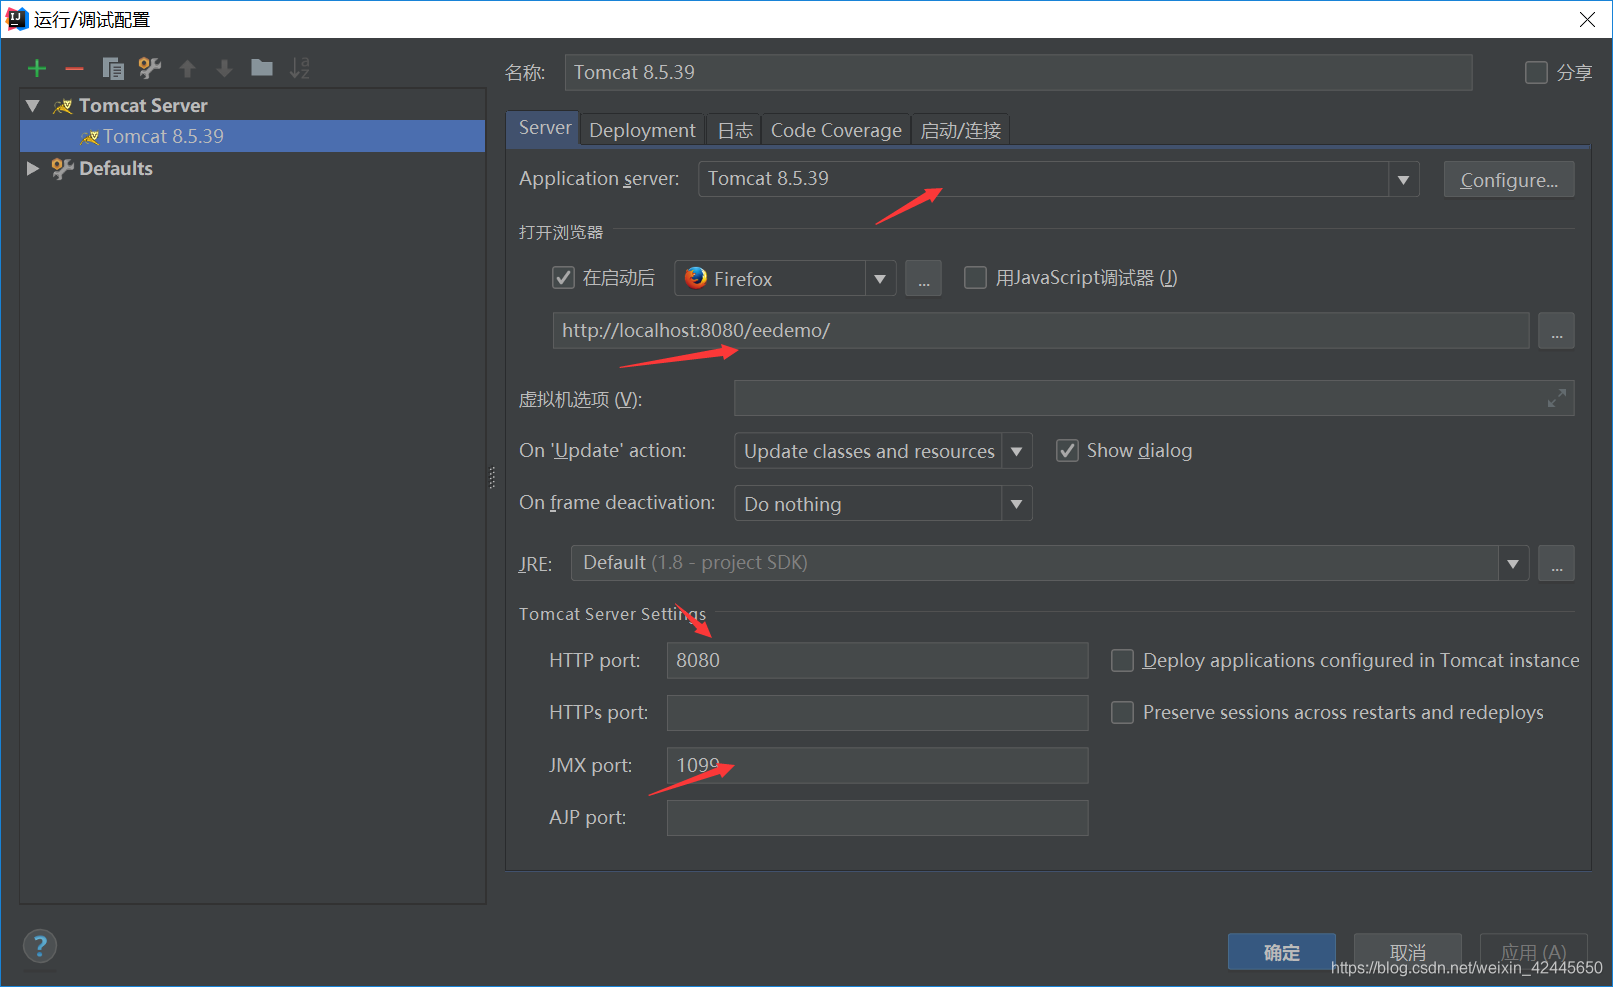
Task: Open the On 'Update' action dropdown
Action: (x=1016, y=451)
